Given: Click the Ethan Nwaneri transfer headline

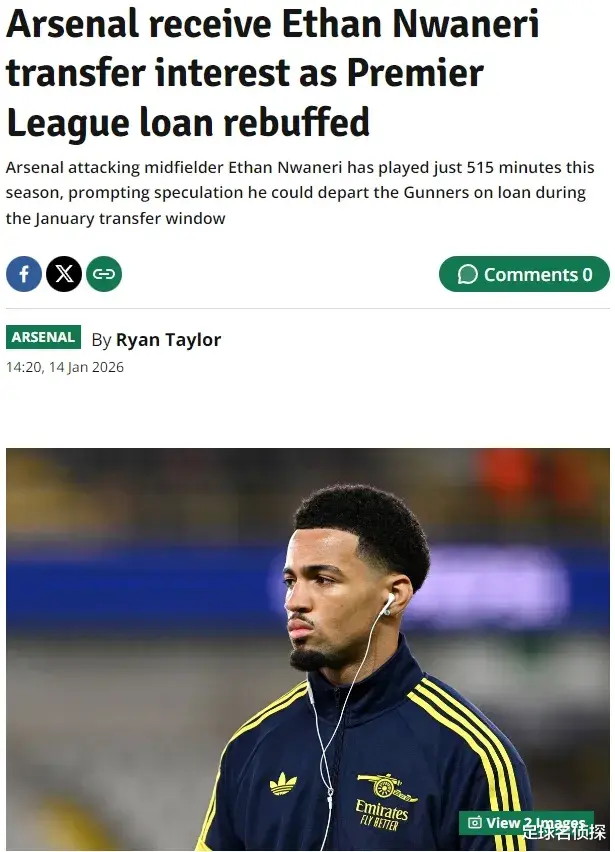Looking at the screenshot, I should coord(273,73).
